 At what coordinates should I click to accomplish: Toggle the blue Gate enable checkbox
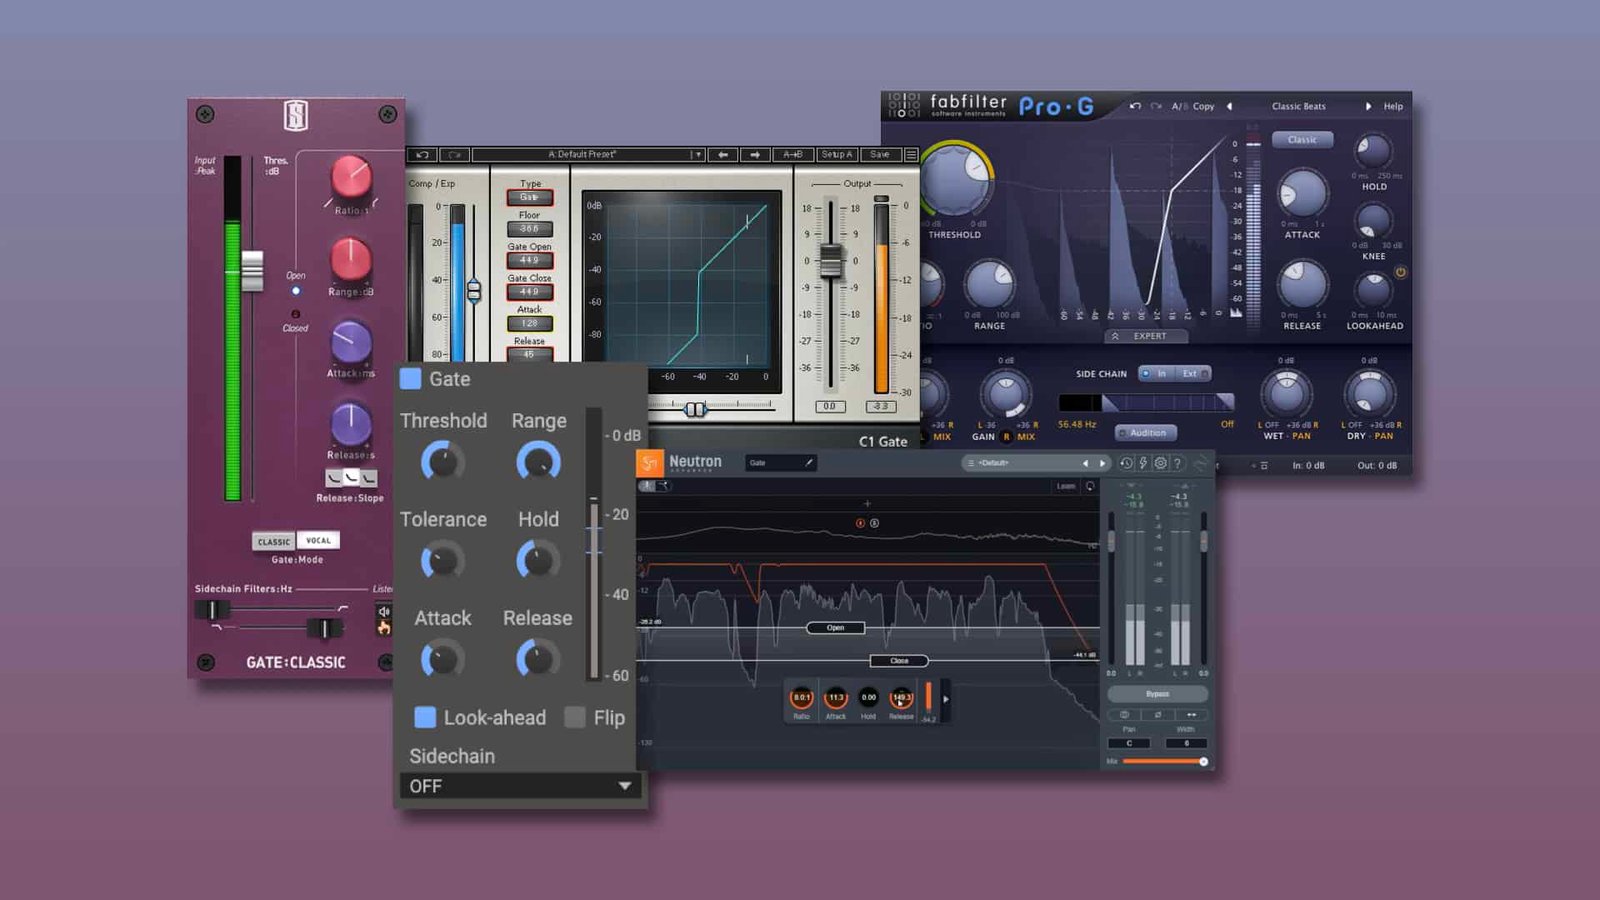click(x=410, y=378)
